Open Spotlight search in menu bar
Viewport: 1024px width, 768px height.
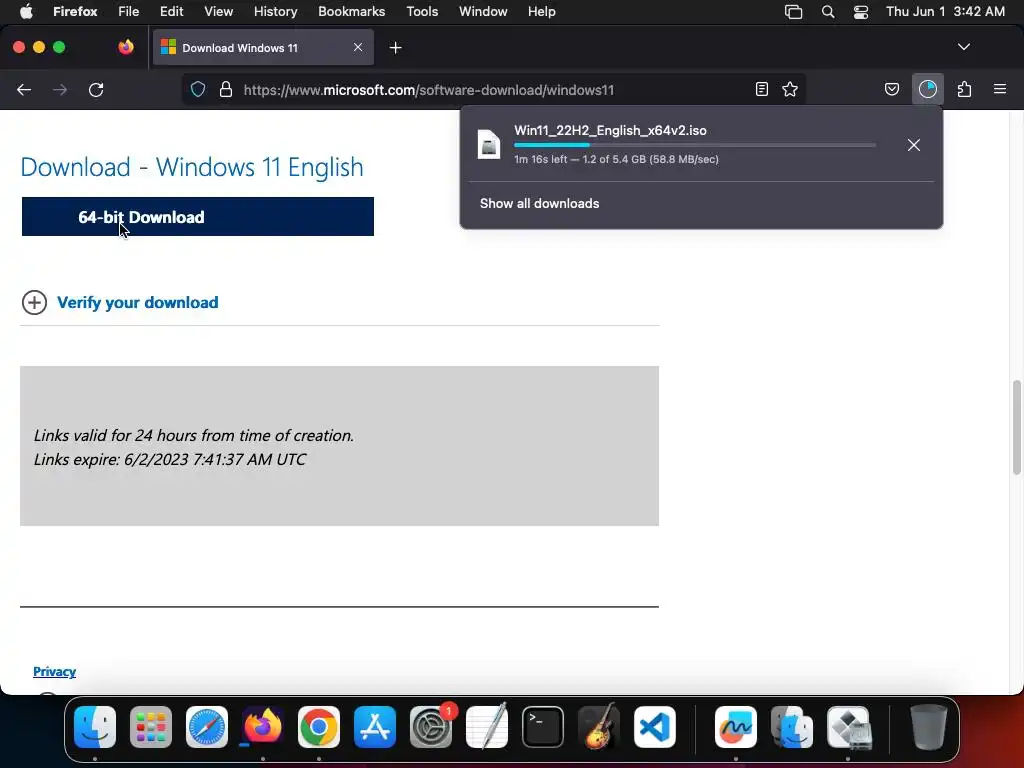827,11
